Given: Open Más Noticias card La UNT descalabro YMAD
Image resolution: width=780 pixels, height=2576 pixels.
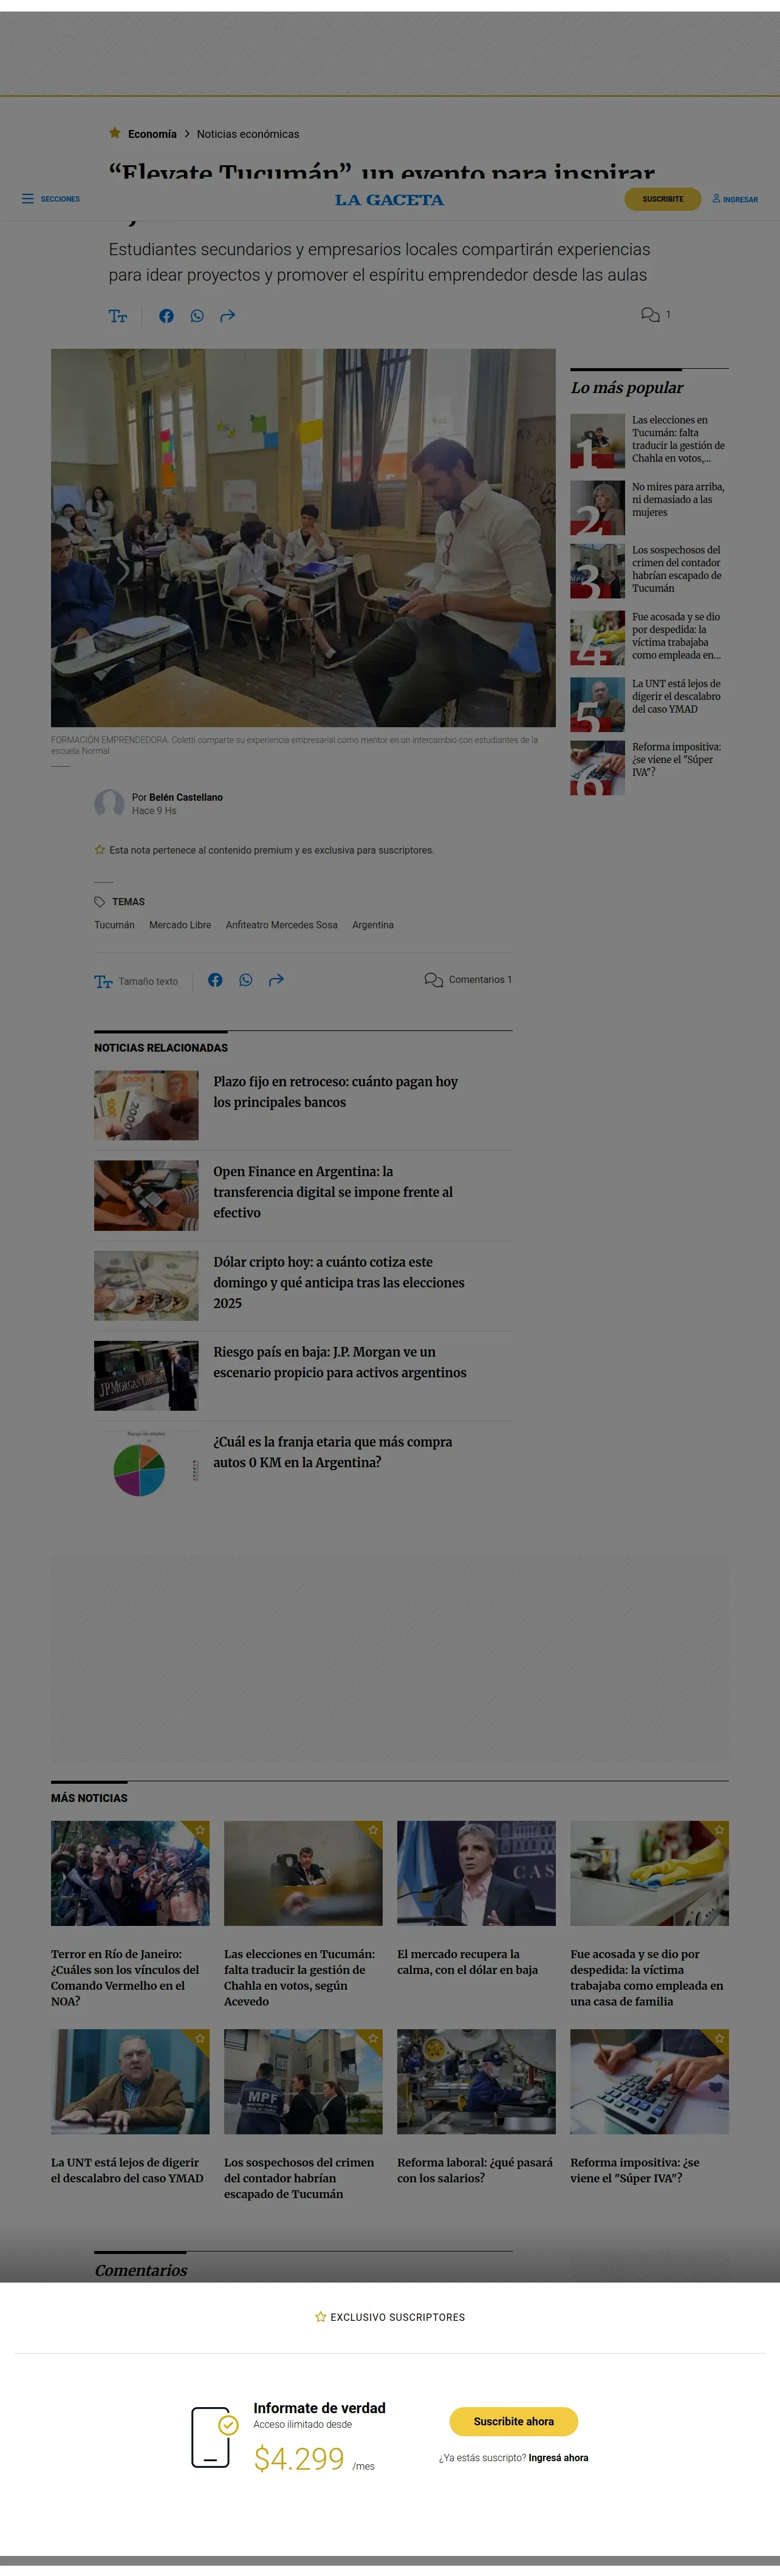Looking at the screenshot, I should pos(127,2170).
